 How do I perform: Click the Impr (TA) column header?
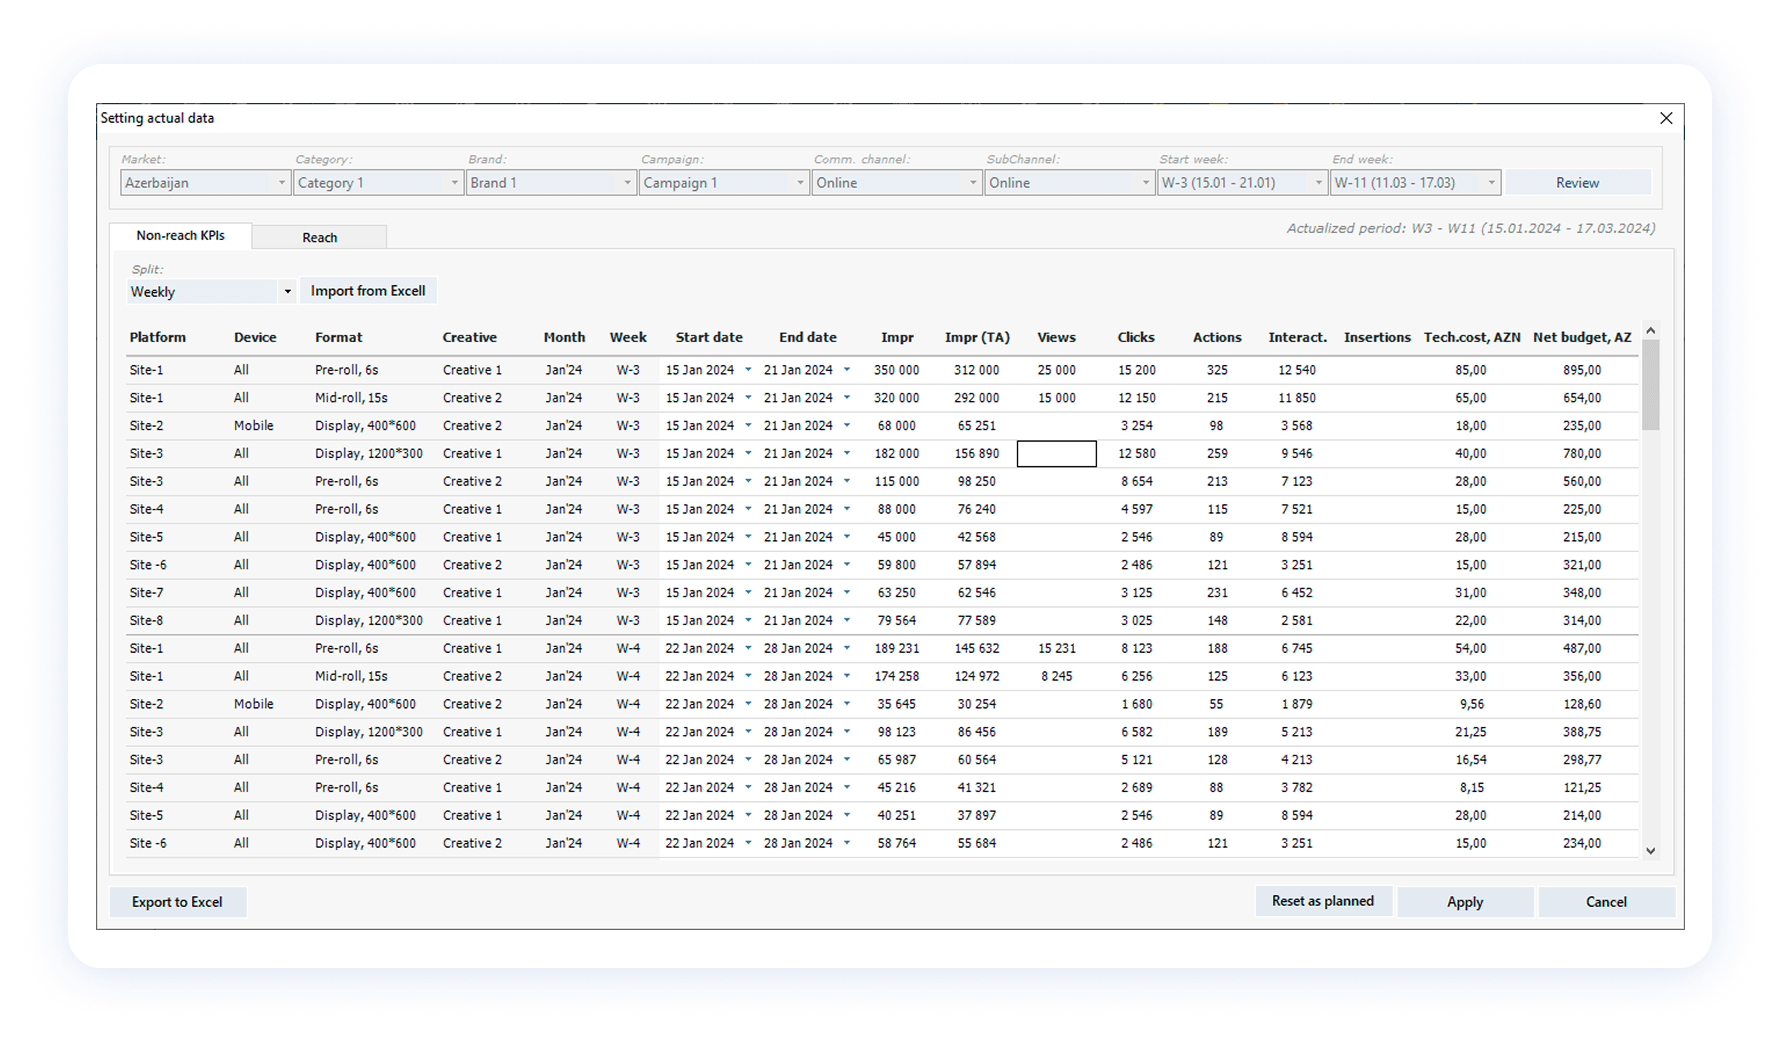tap(977, 337)
